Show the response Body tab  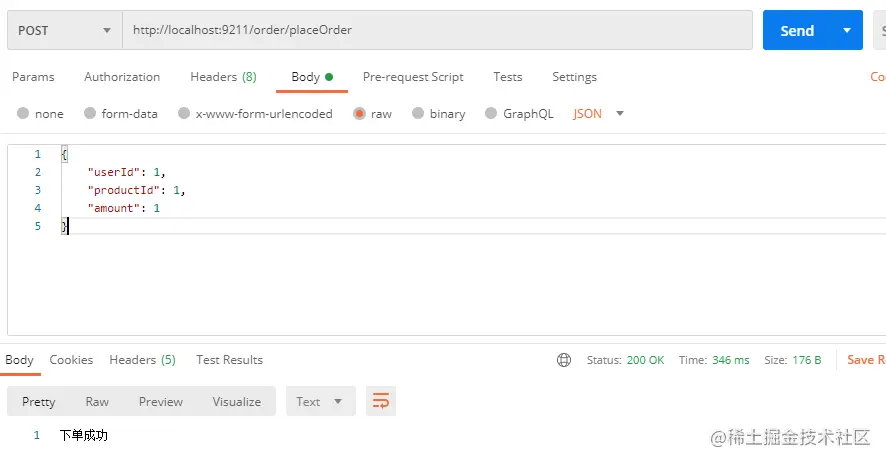(x=19, y=360)
